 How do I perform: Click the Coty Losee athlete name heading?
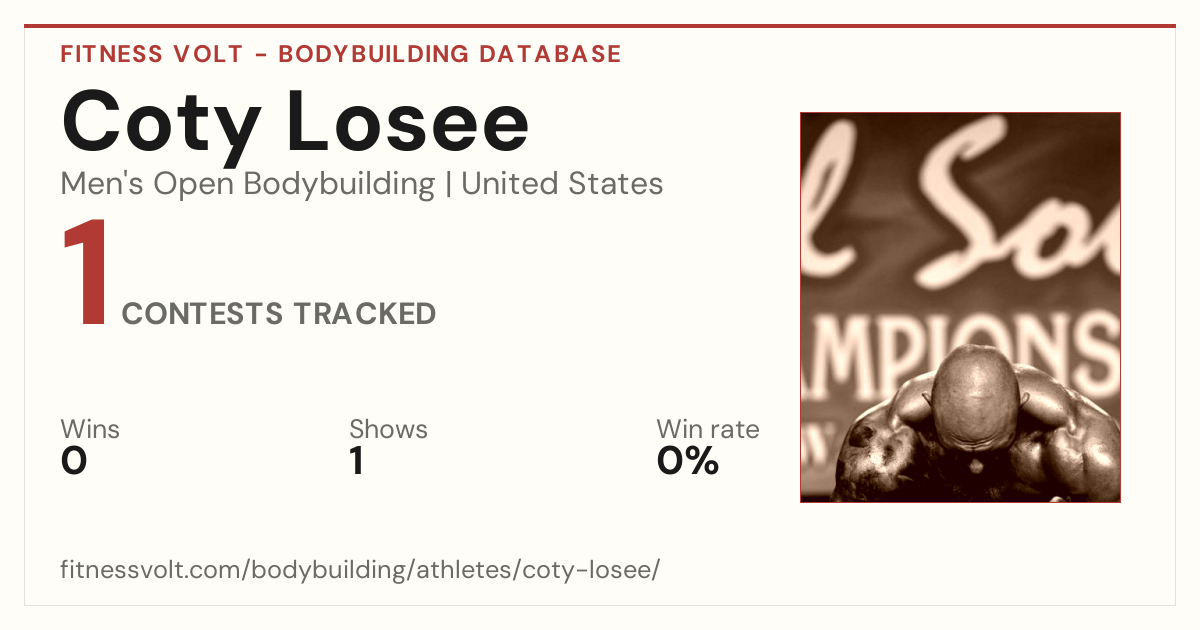pos(295,122)
